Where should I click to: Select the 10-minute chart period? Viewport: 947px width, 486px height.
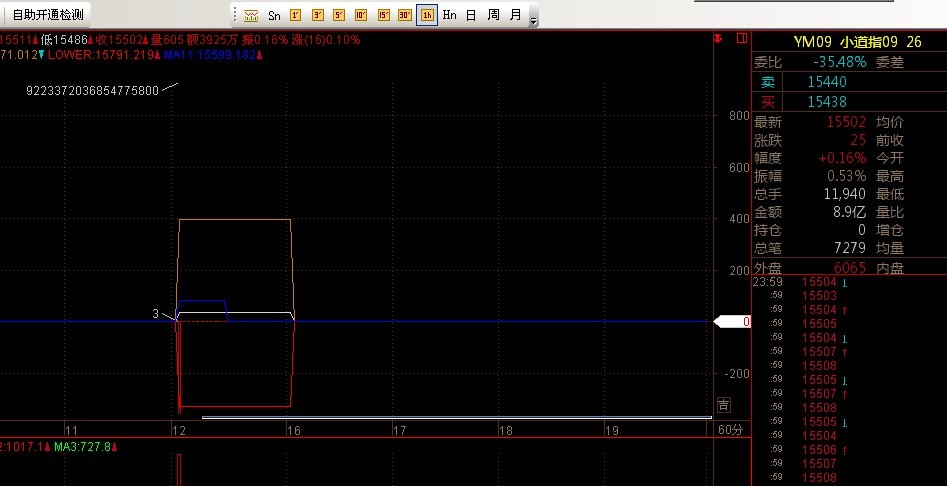(361, 15)
